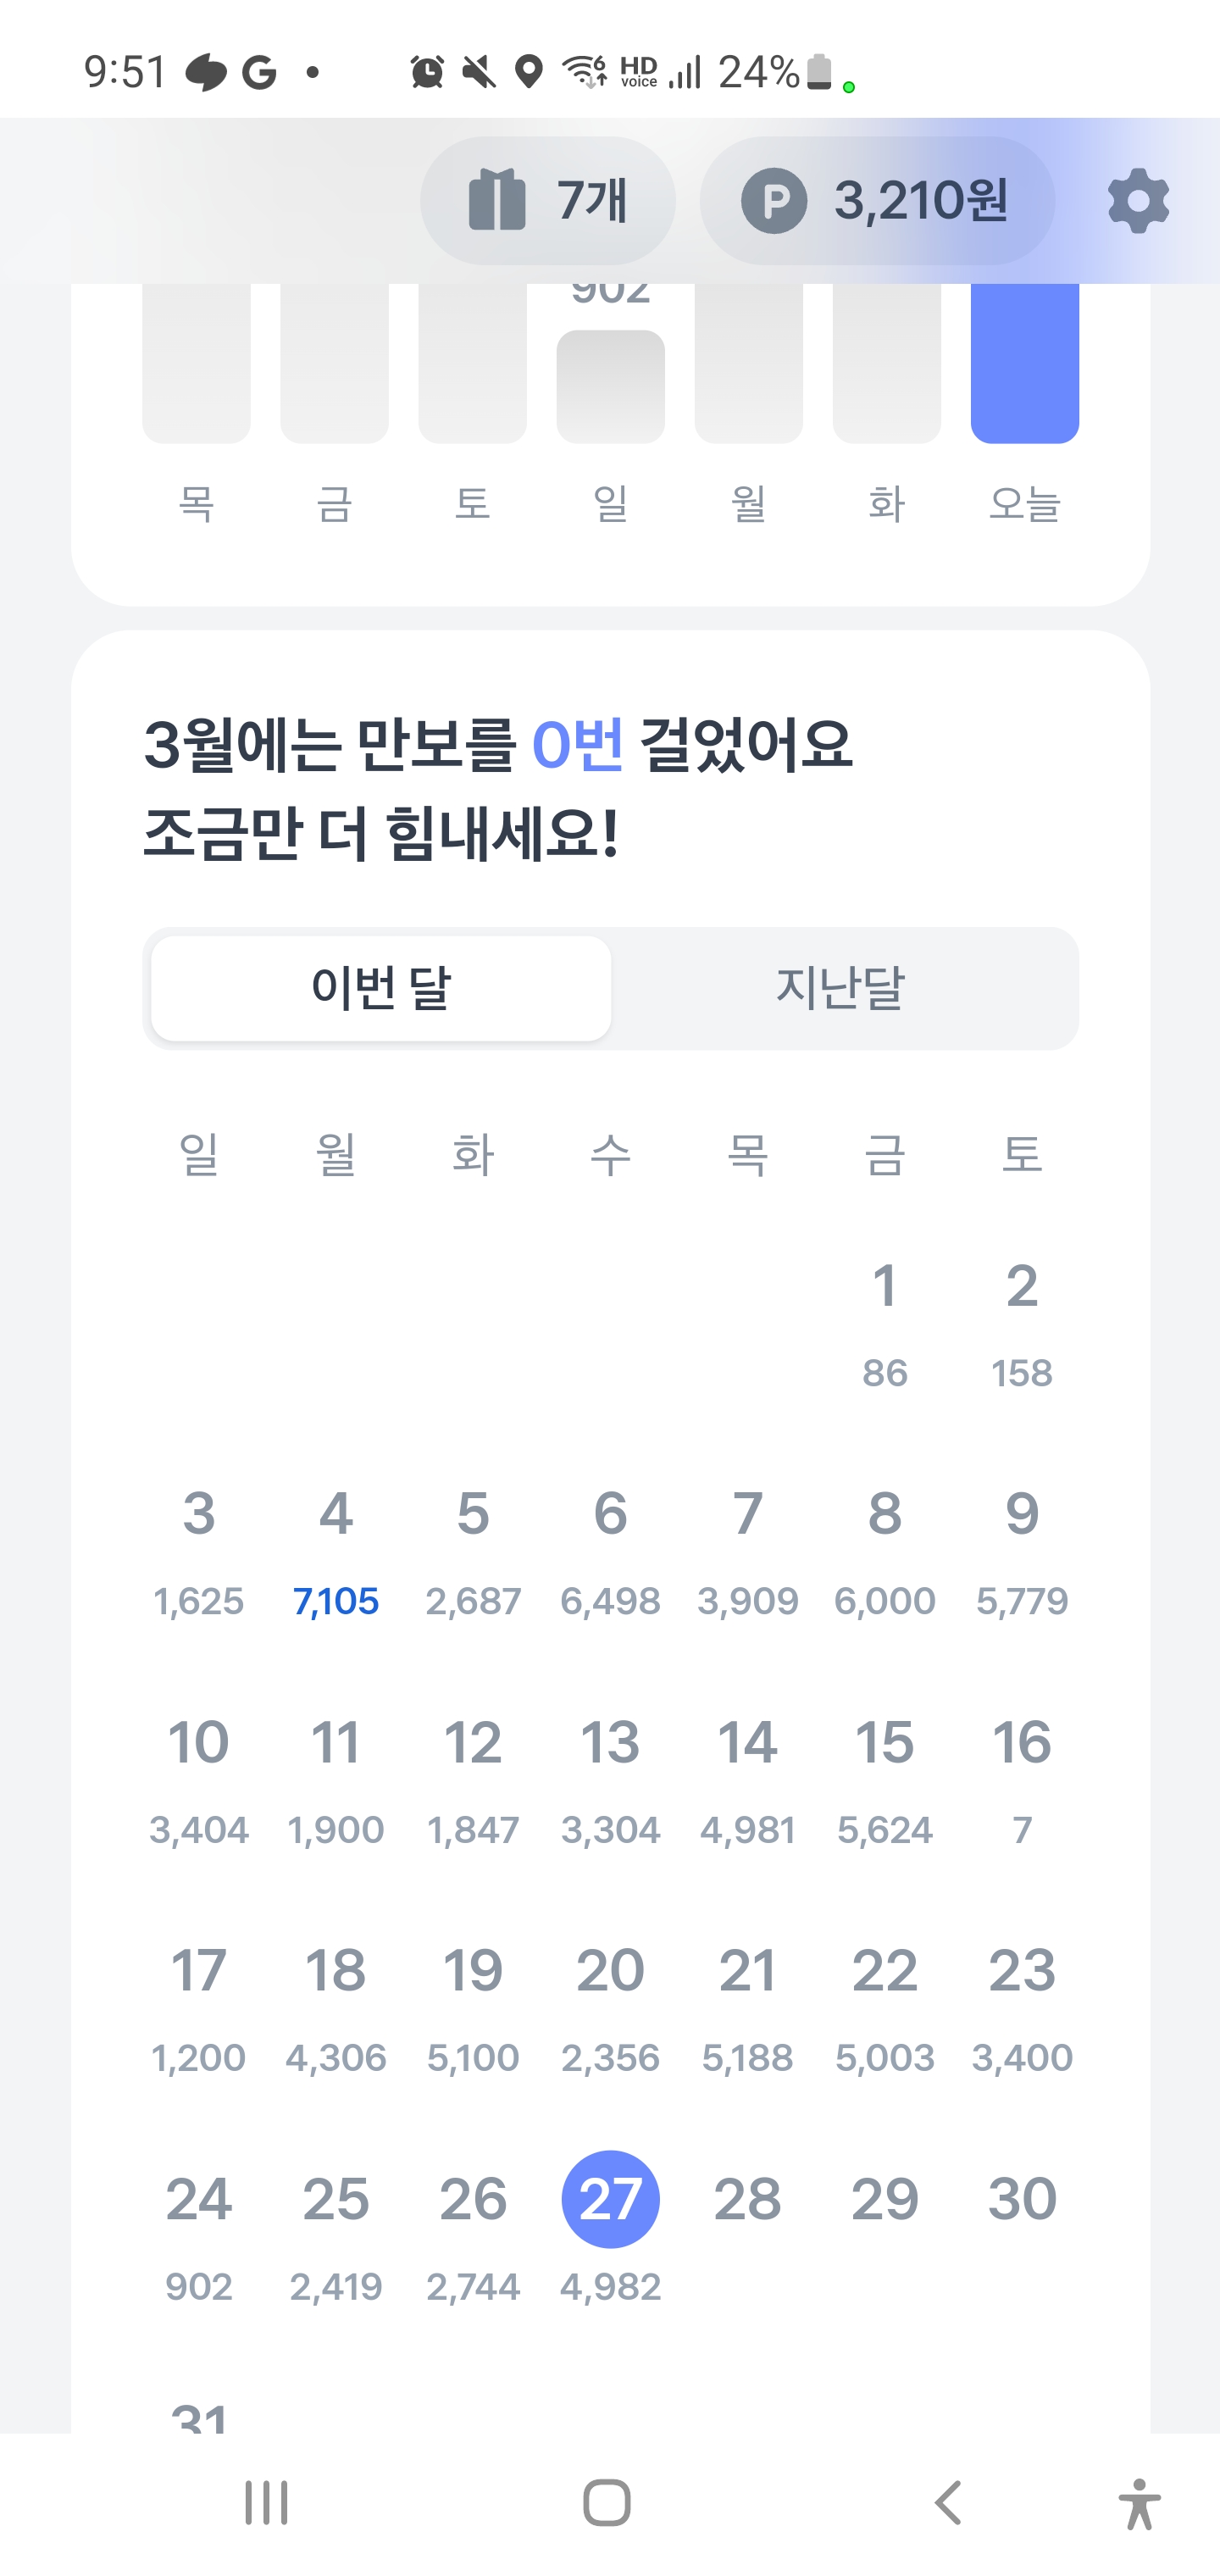
Task: Select highlighted date 27 in calendar
Action: [610, 2199]
